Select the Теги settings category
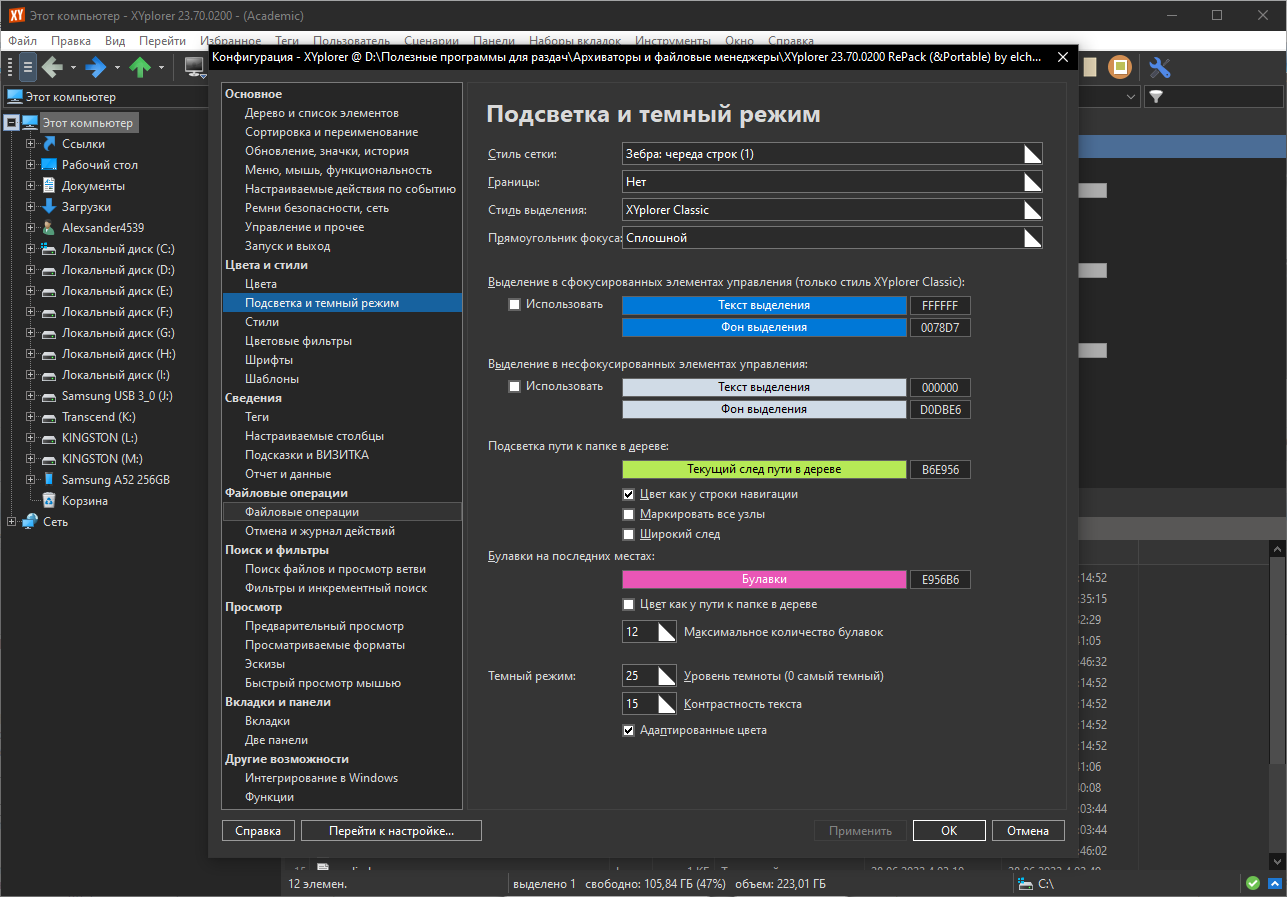The width and height of the screenshot is (1287, 897). [x=257, y=417]
